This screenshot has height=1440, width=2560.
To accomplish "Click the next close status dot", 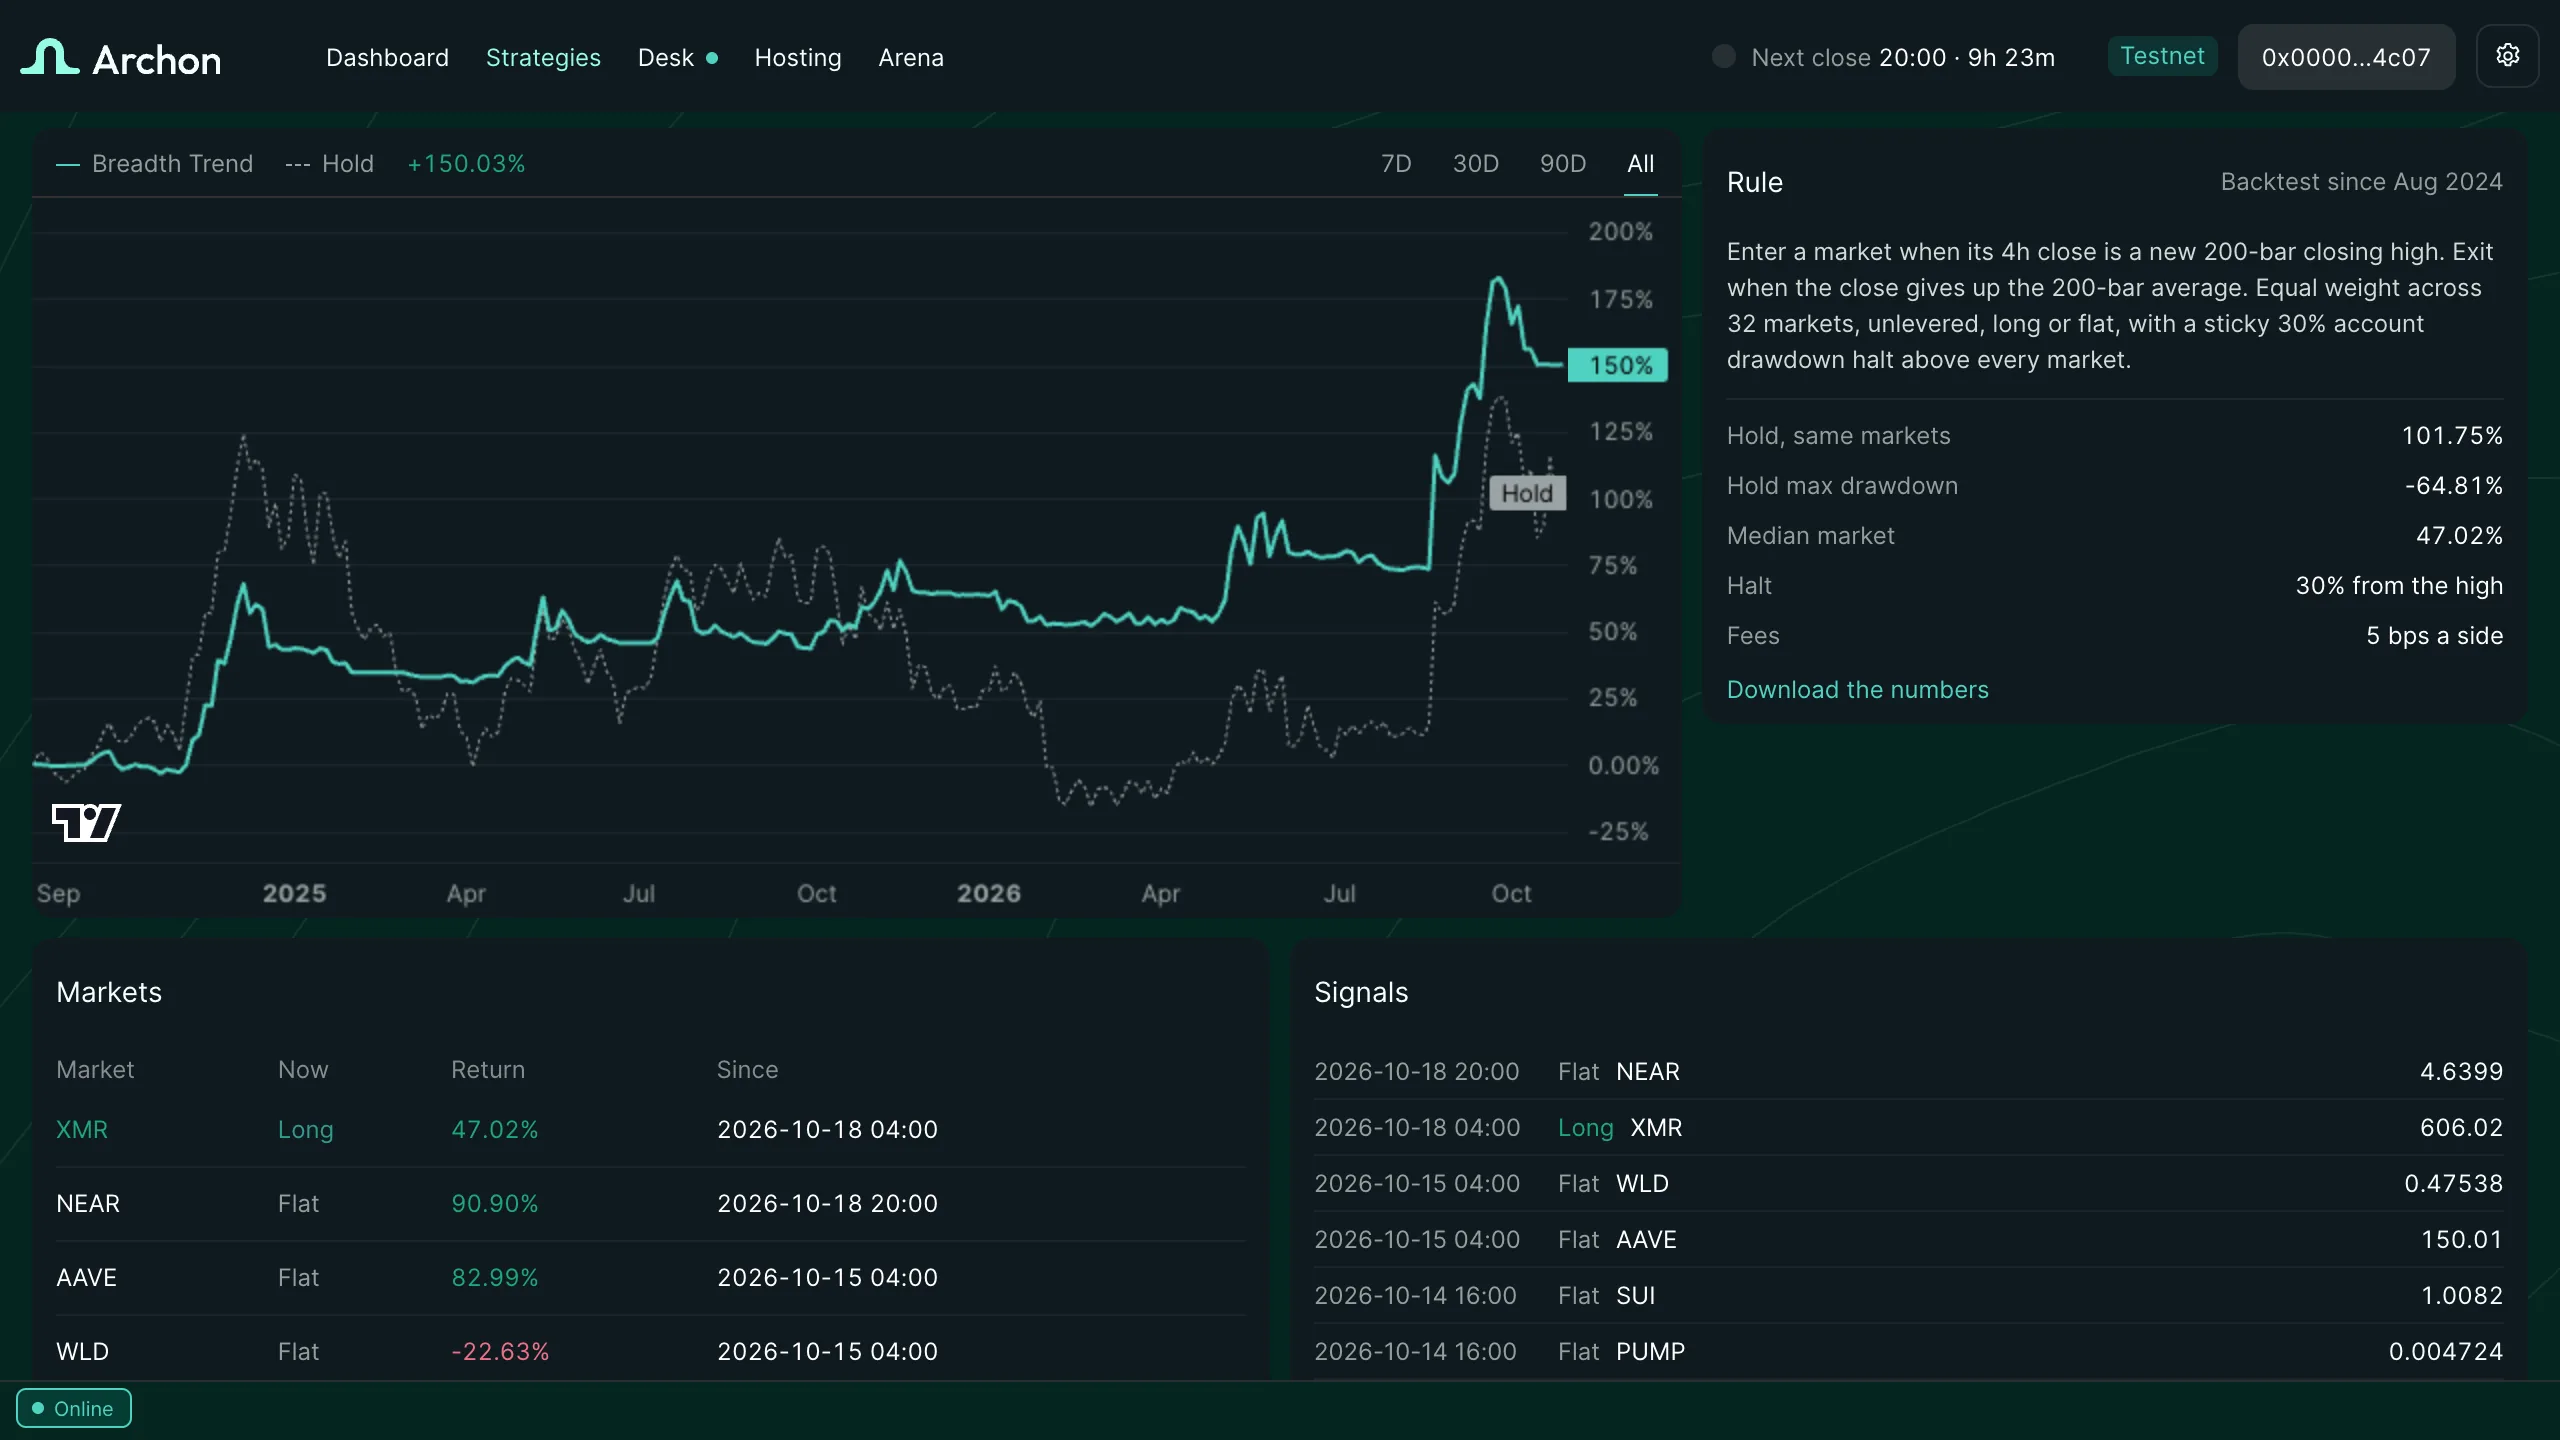I will [x=1724, y=57].
